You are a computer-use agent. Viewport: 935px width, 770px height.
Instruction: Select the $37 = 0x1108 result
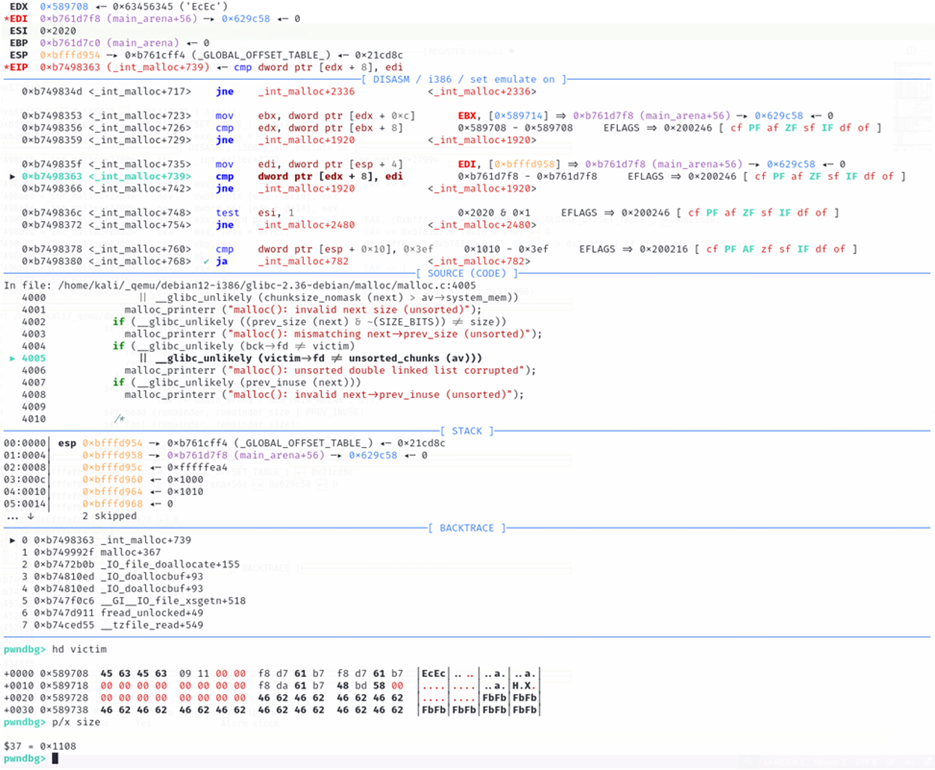(39, 746)
